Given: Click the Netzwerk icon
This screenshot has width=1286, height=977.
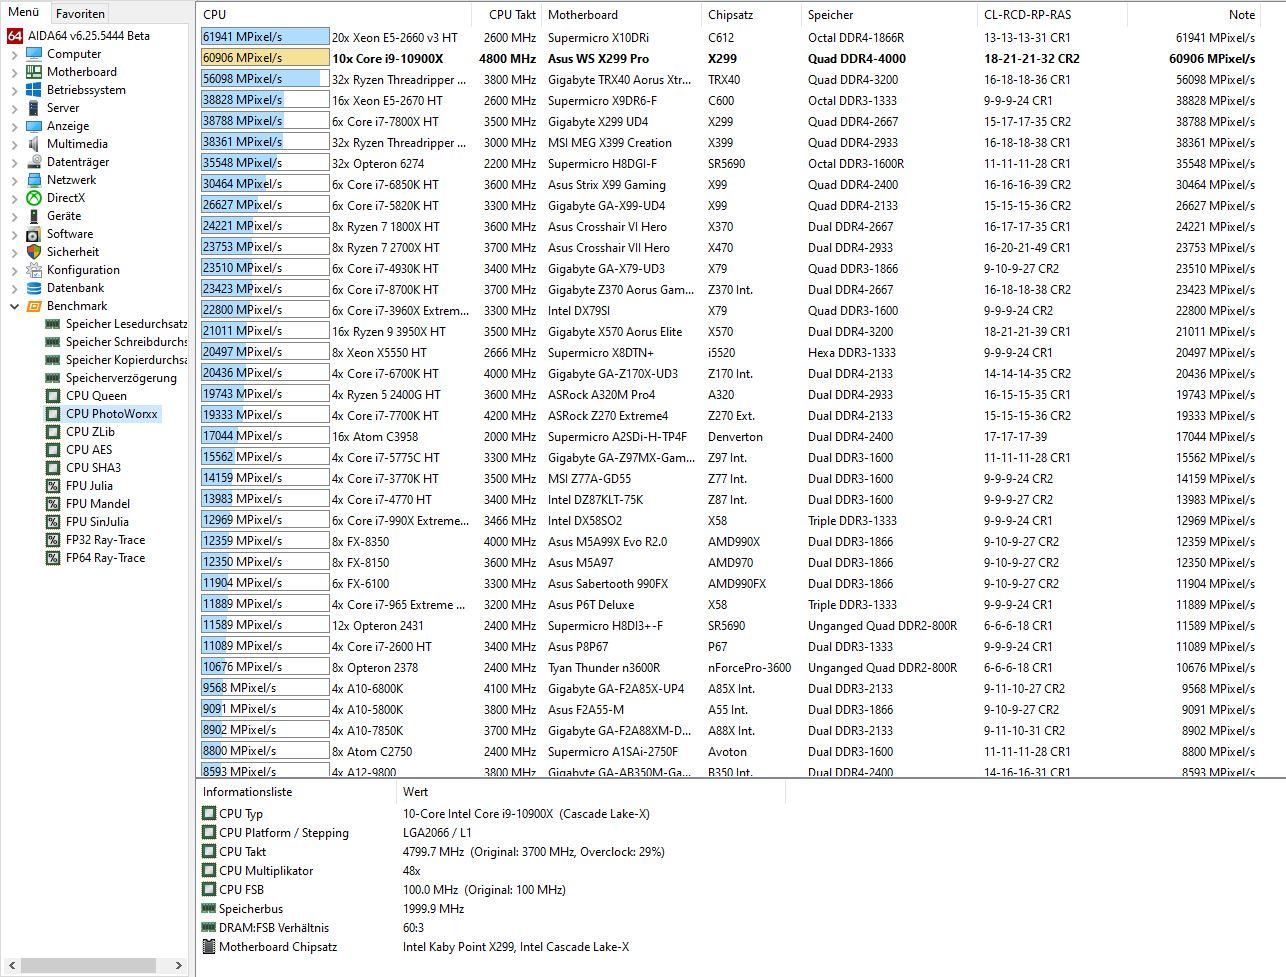Looking at the screenshot, I should pos(34,180).
